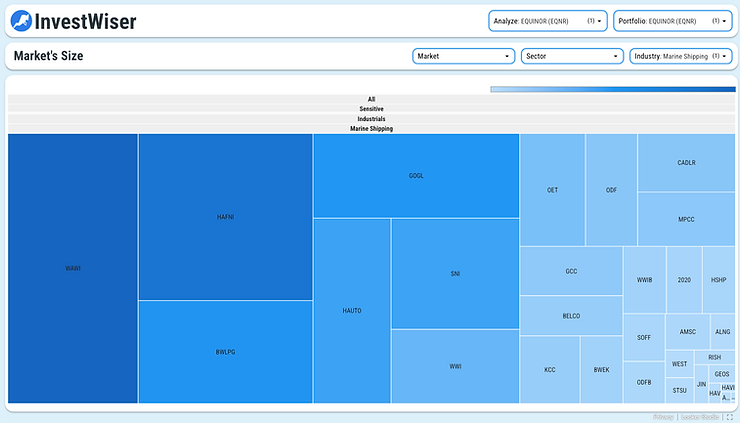
Task: Select the STSU treemap tile
Action: 680,390
